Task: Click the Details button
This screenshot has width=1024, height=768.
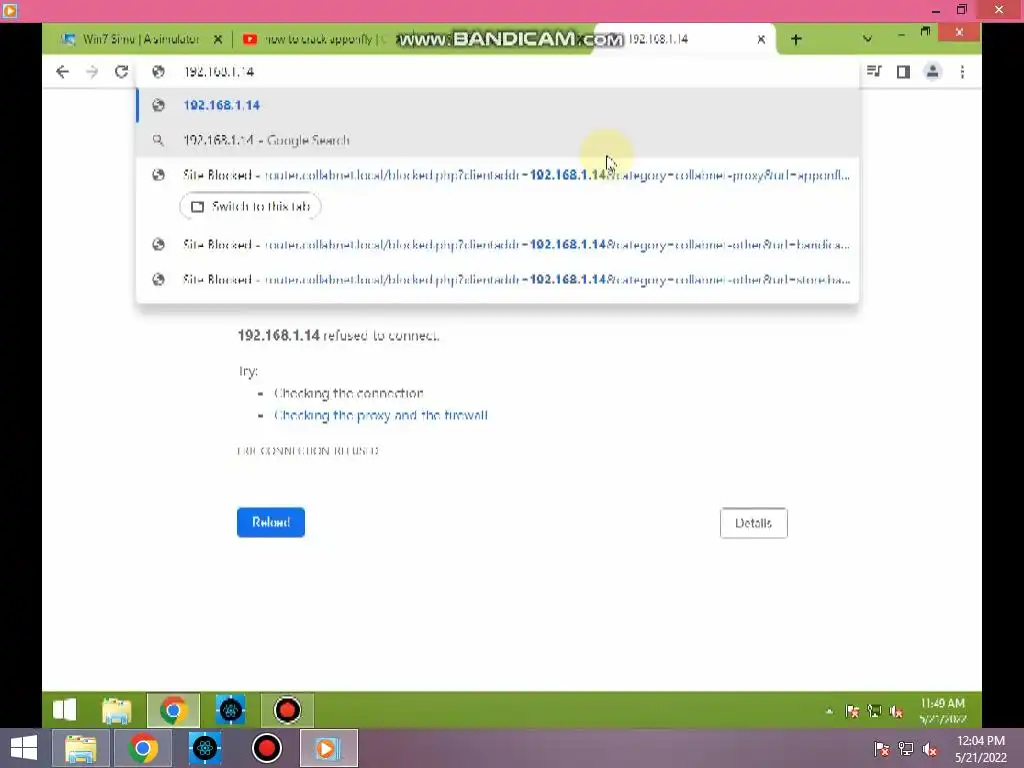Action: [x=754, y=523]
